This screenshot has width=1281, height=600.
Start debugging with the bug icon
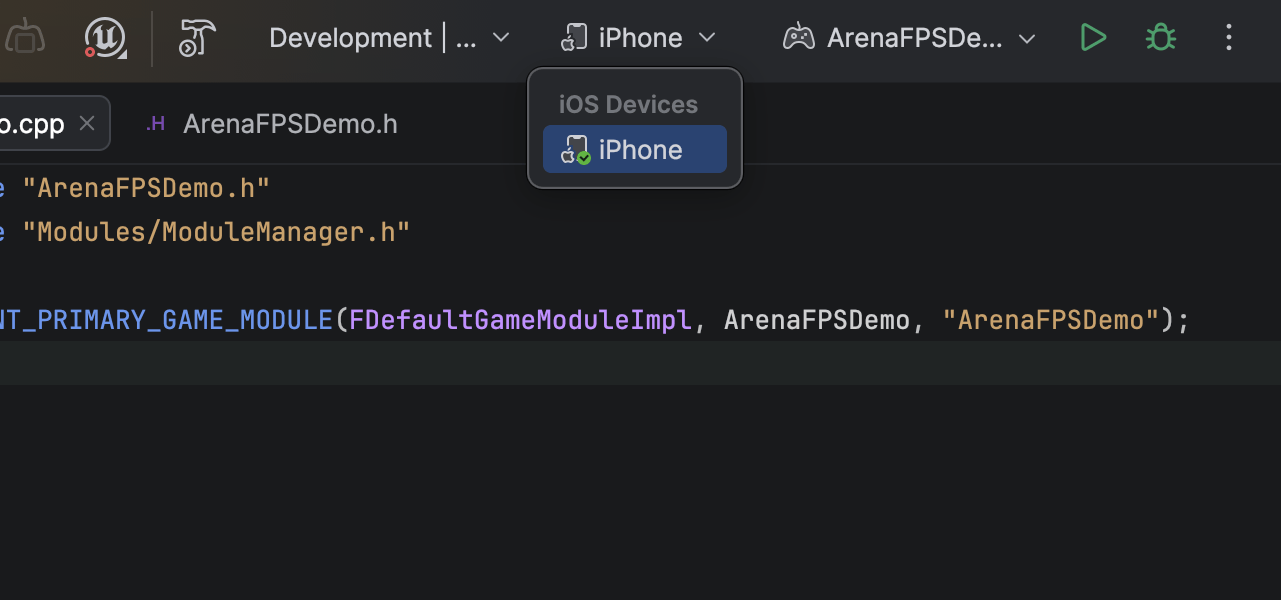(1160, 38)
